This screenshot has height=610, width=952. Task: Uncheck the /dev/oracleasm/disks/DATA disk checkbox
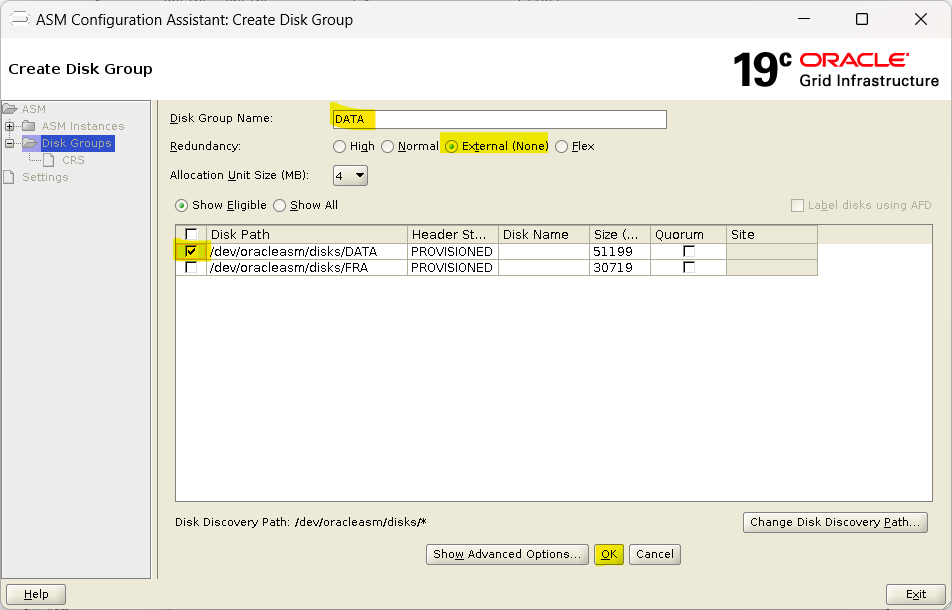[x=191, y=251]
